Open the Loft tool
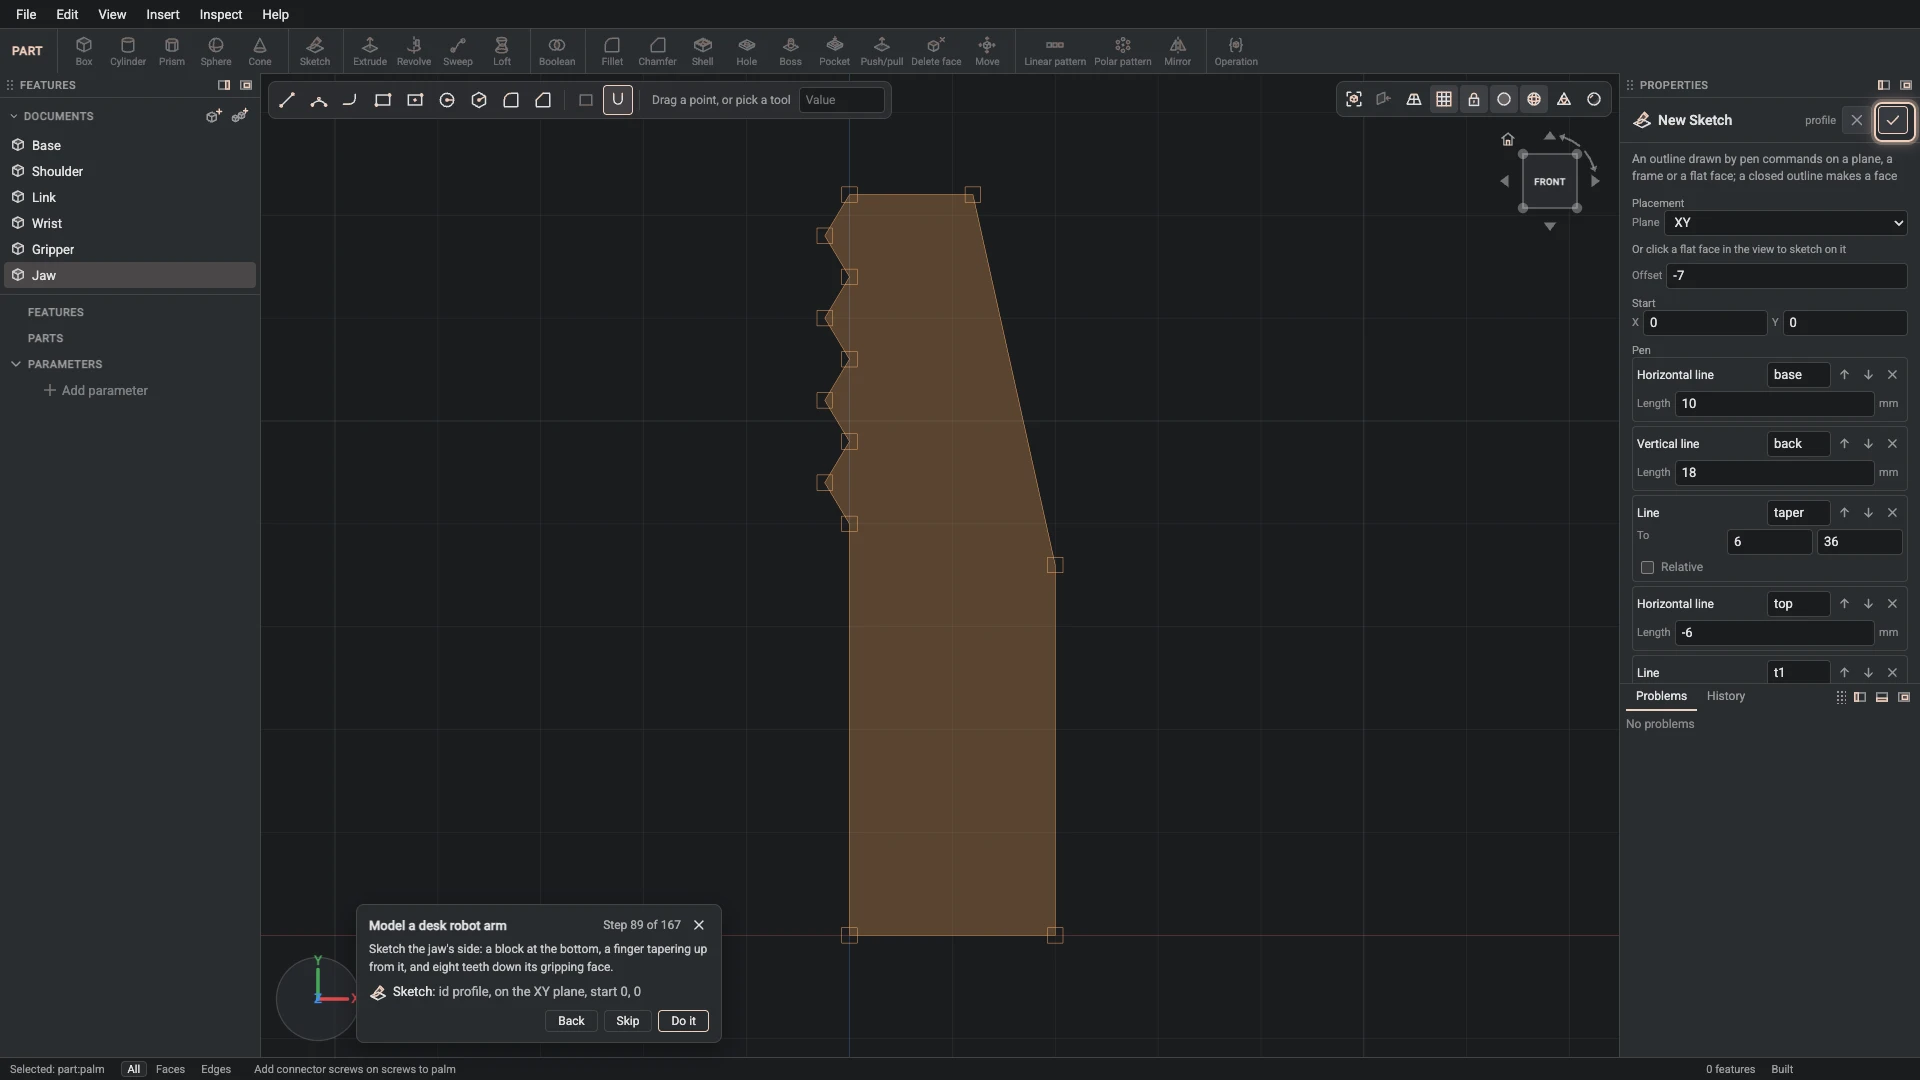 pos(502,51)
